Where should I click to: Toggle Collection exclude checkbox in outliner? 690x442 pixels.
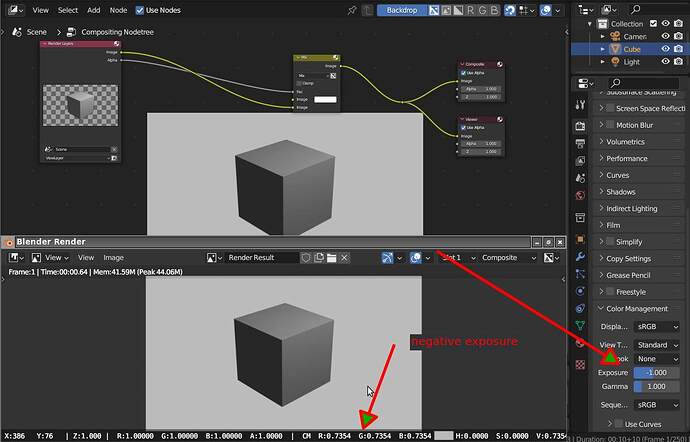(653, 23)
